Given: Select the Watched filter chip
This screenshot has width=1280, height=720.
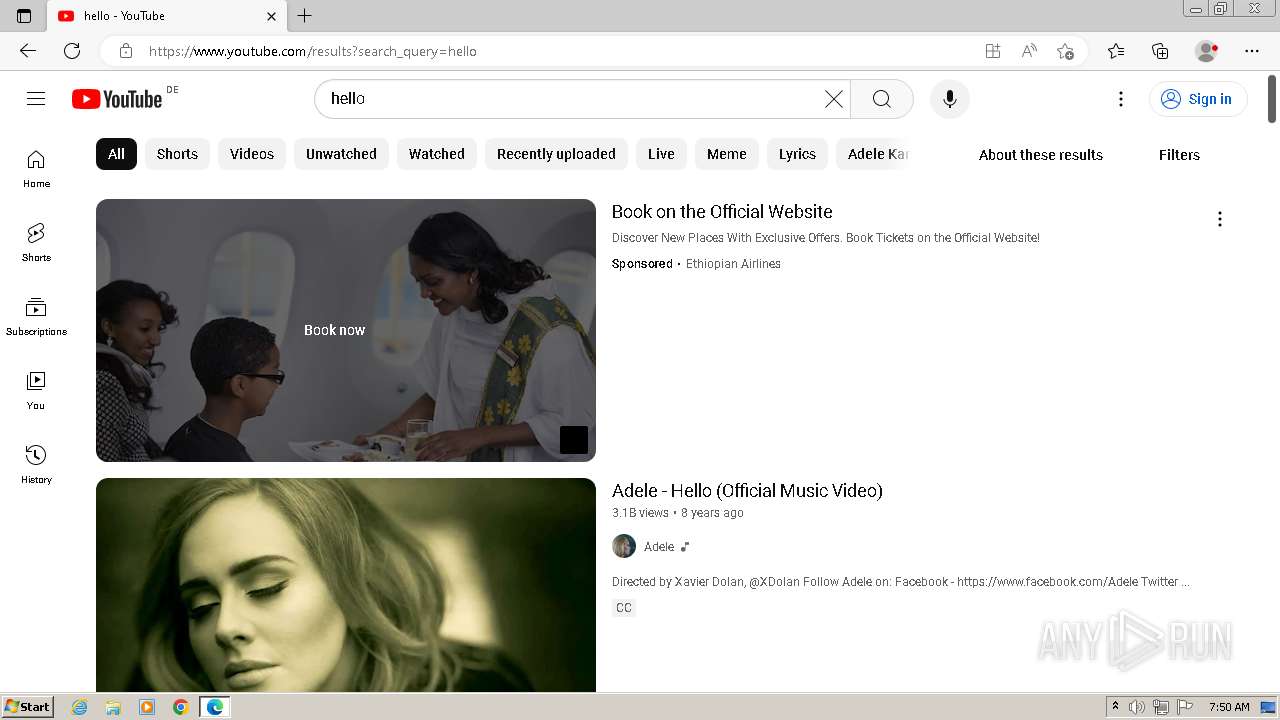Looking at the screenshot, I should tap(437, 154).
